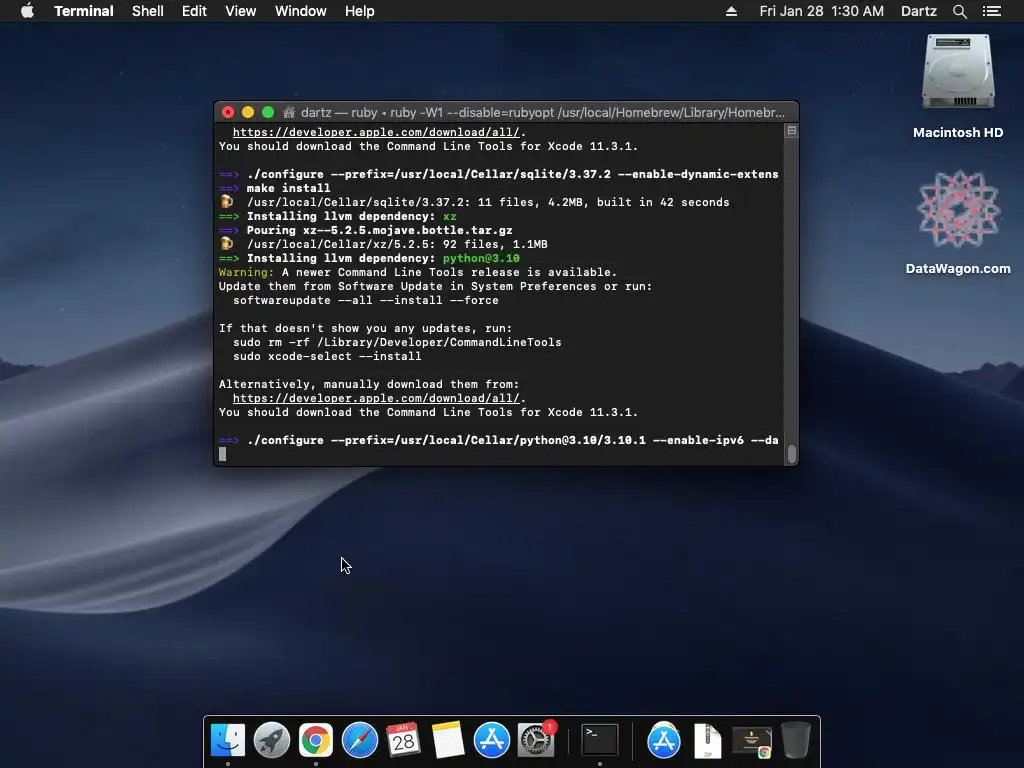Viewport: 1024px width, 768px height.
Task: Open the Window menu
Action: point(300,11)
